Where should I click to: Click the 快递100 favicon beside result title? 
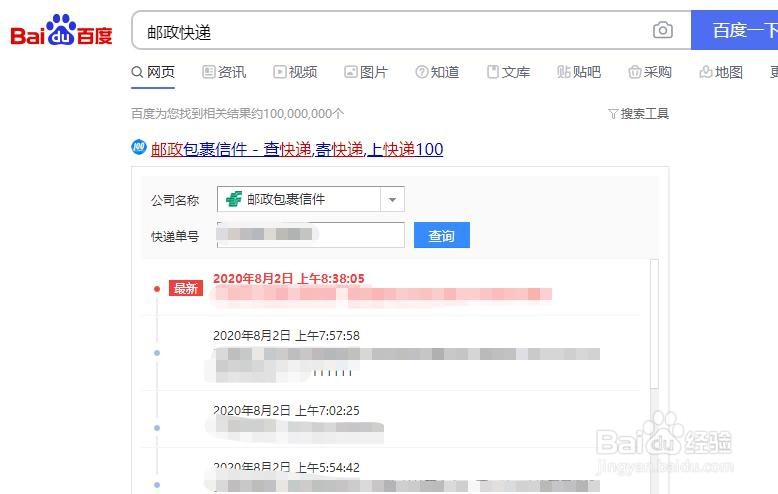point(139,147)
